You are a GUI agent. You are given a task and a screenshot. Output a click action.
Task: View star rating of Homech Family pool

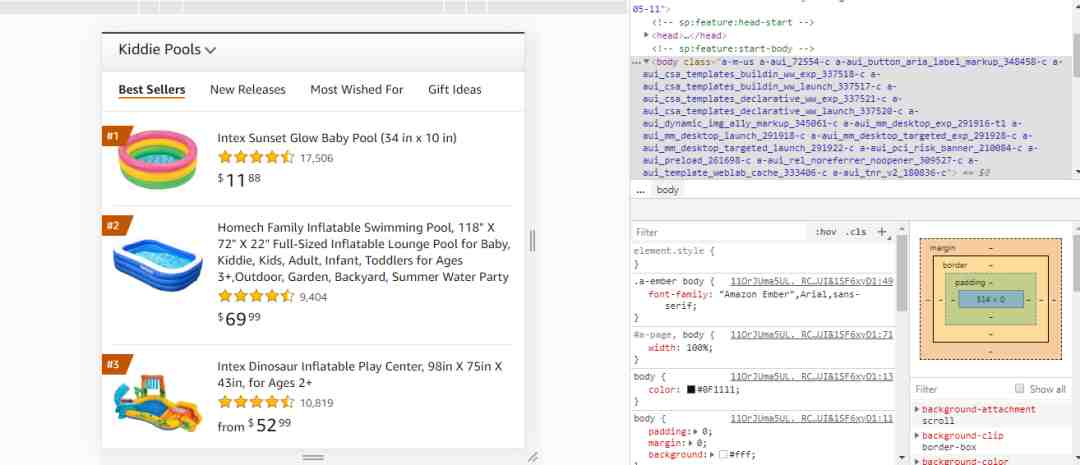click(x=256, y=297)
